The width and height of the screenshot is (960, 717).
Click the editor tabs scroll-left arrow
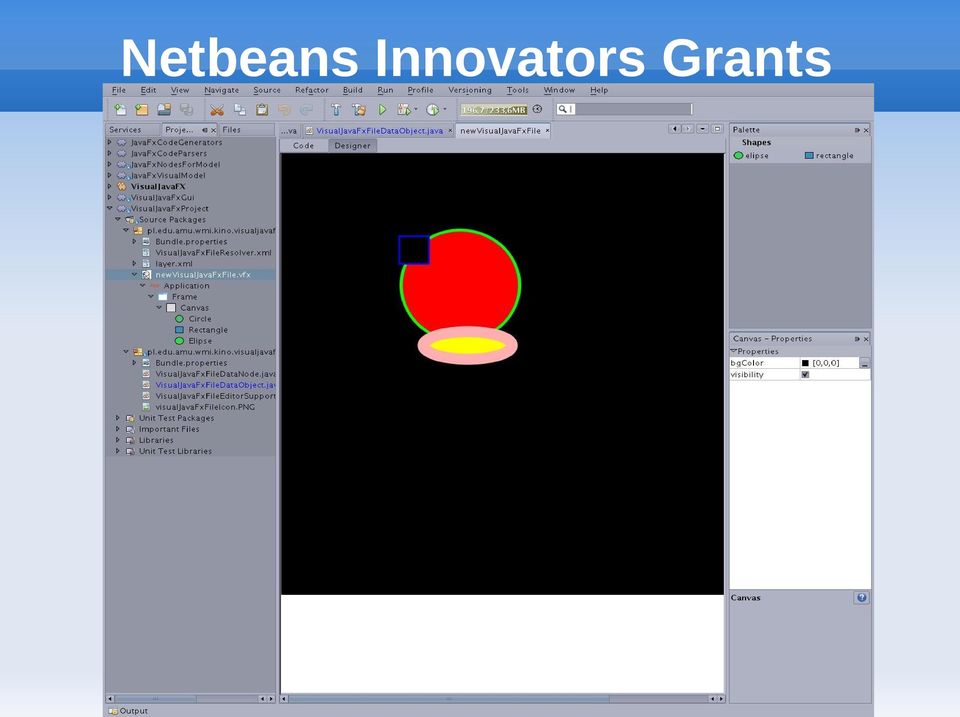tap(675, 129)
